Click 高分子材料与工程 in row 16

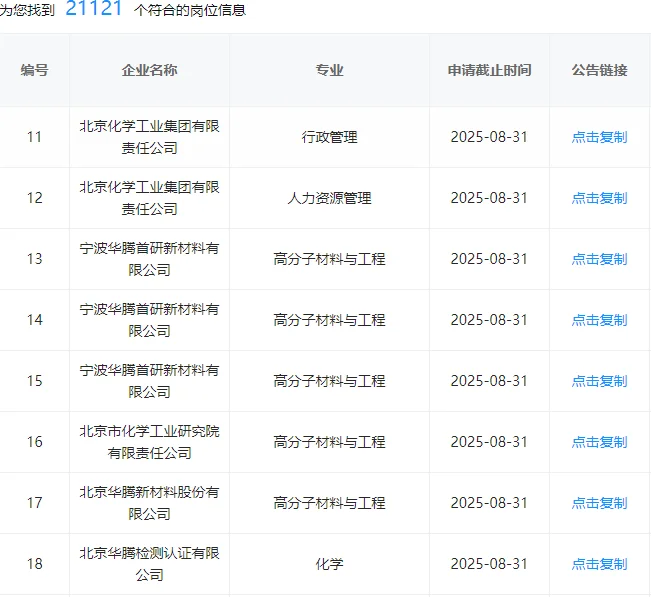[329, 442]
